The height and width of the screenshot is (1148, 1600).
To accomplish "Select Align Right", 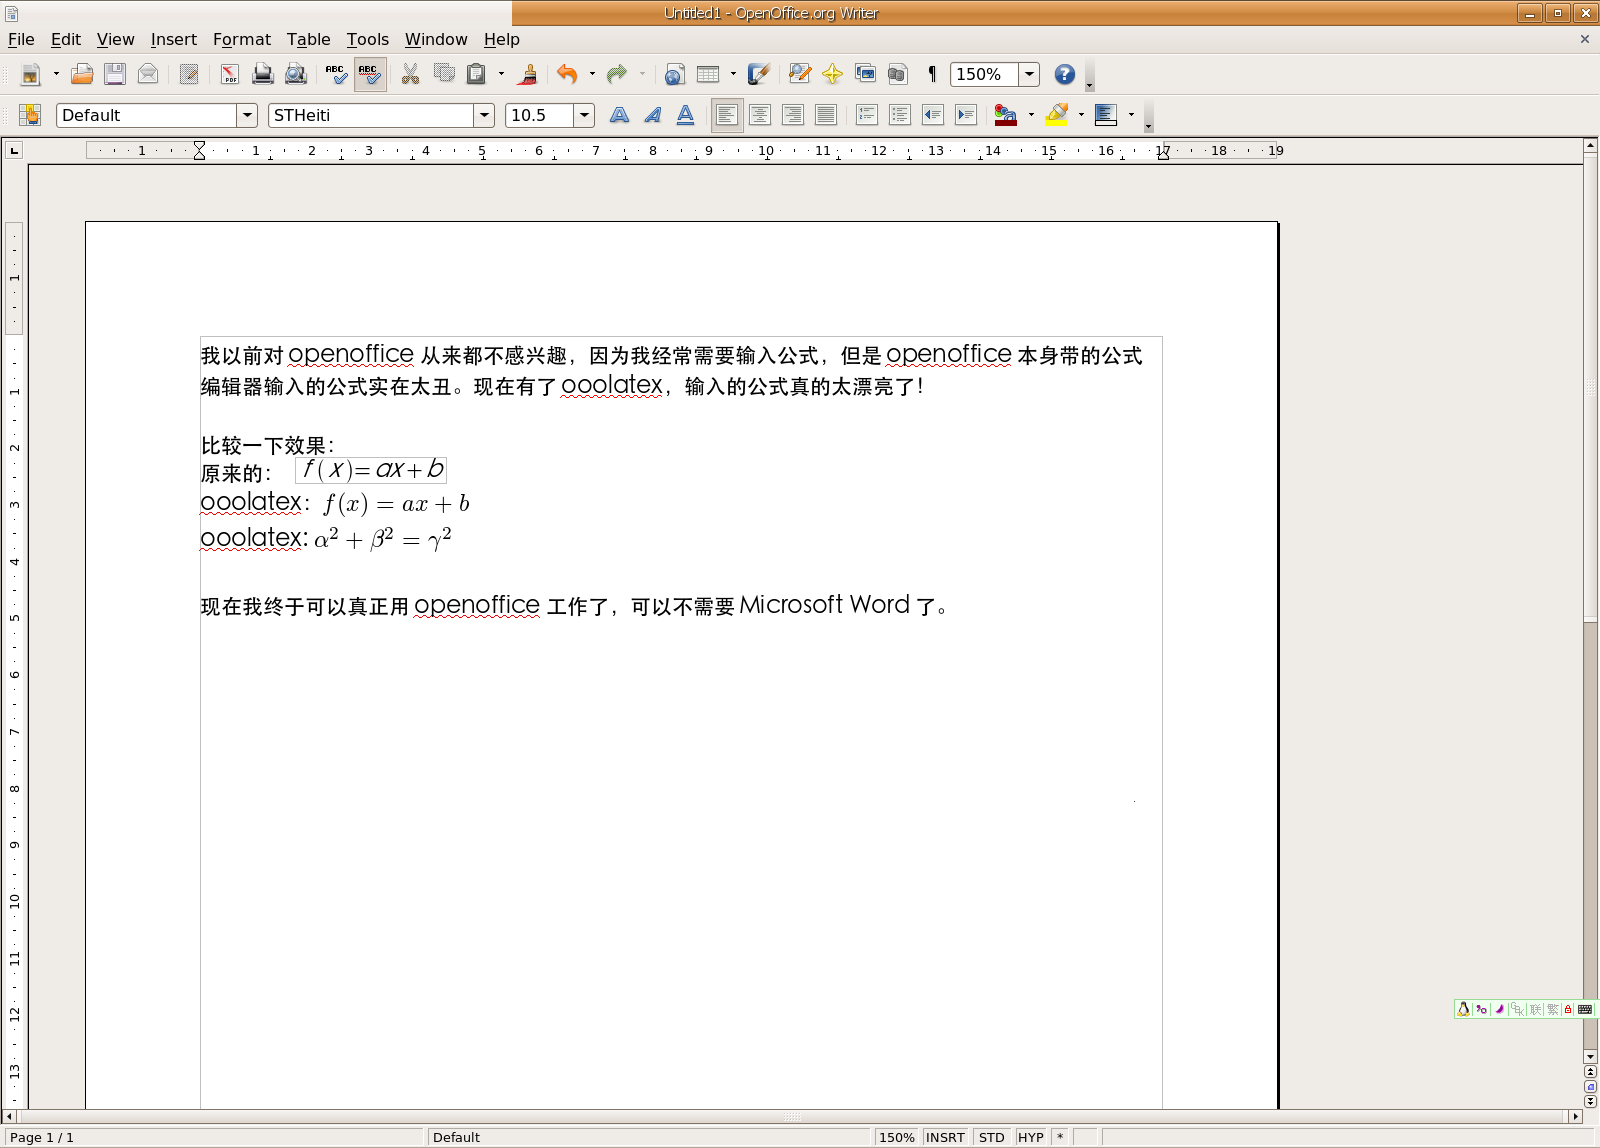I will click(793, 115).
